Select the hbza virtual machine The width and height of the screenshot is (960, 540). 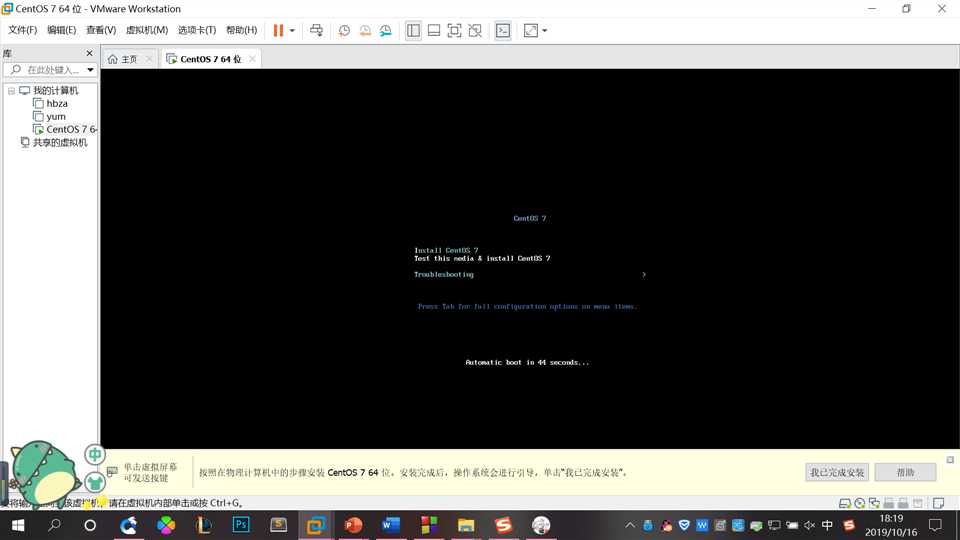pyautogui.click(x=57, y=103)
